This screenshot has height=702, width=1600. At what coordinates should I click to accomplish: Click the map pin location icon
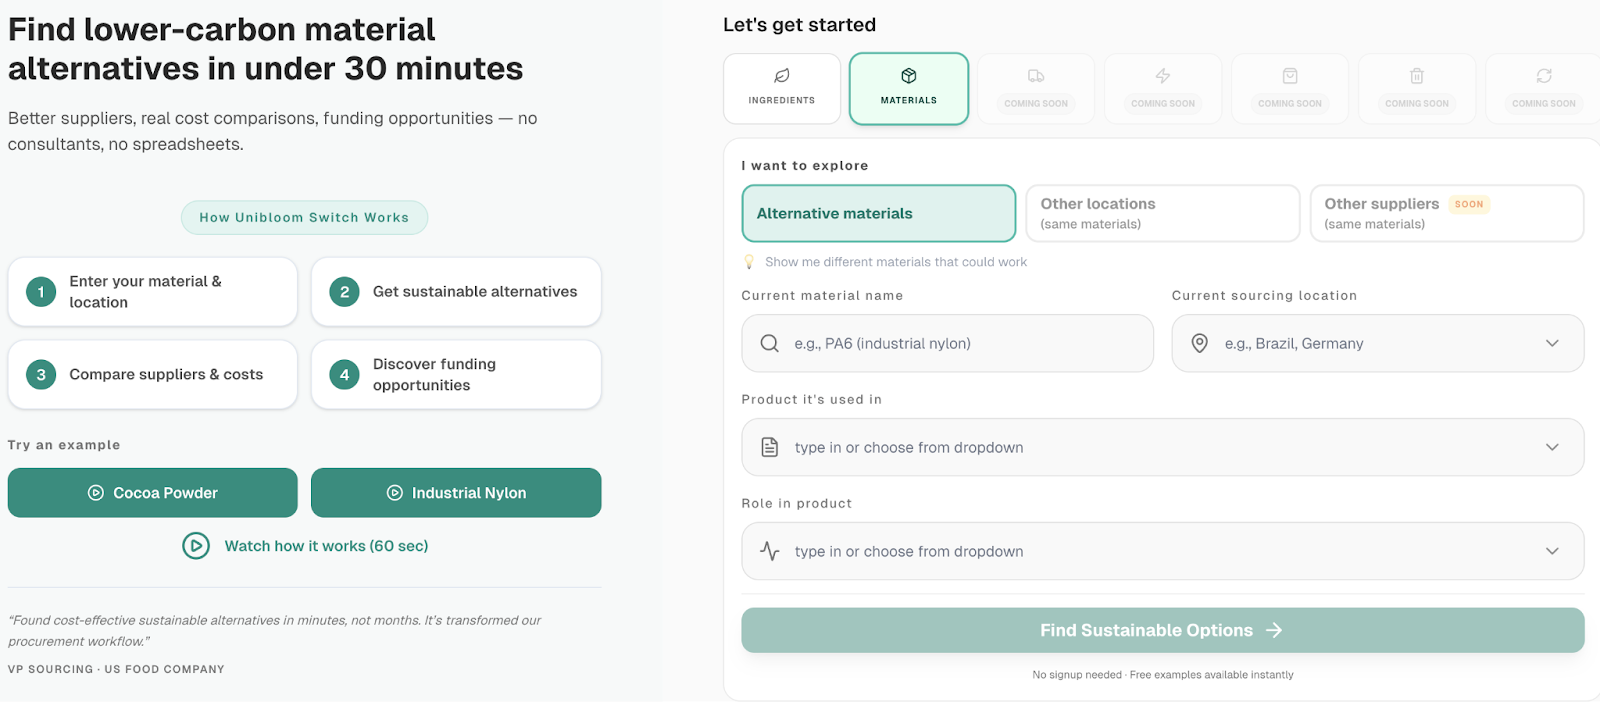point(1200,343)
